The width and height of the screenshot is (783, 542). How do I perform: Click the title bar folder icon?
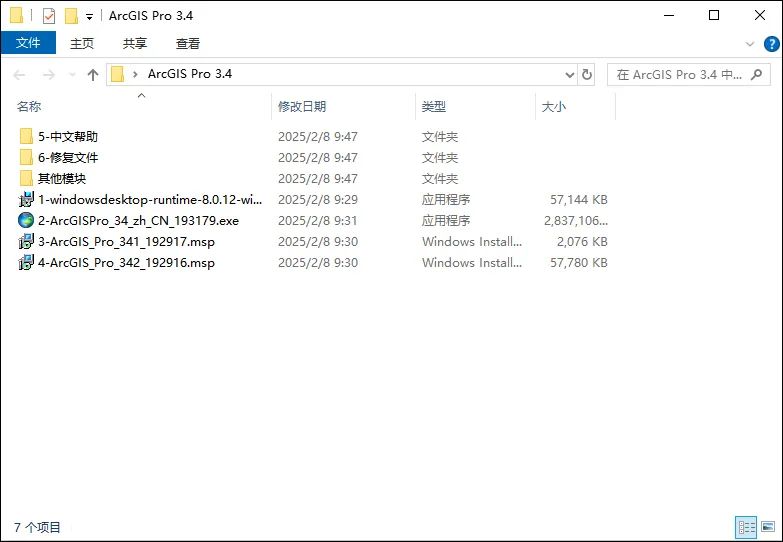pyautogui.click(x=16, y=15)
